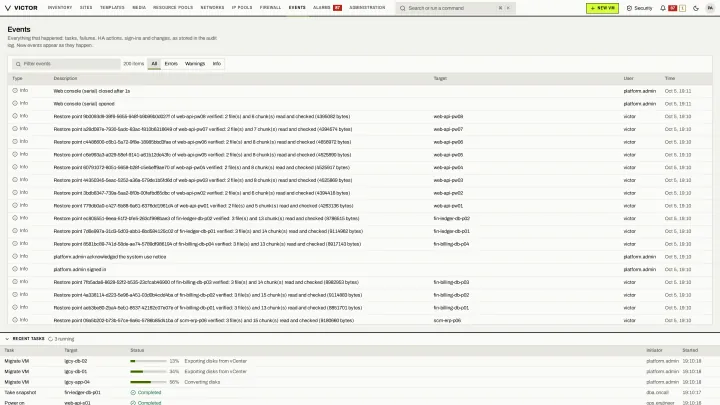Click Info icon on the web-api-pw03 row
Screen dimensions: 720x405
pyautogui.click(x=15, y=180)
